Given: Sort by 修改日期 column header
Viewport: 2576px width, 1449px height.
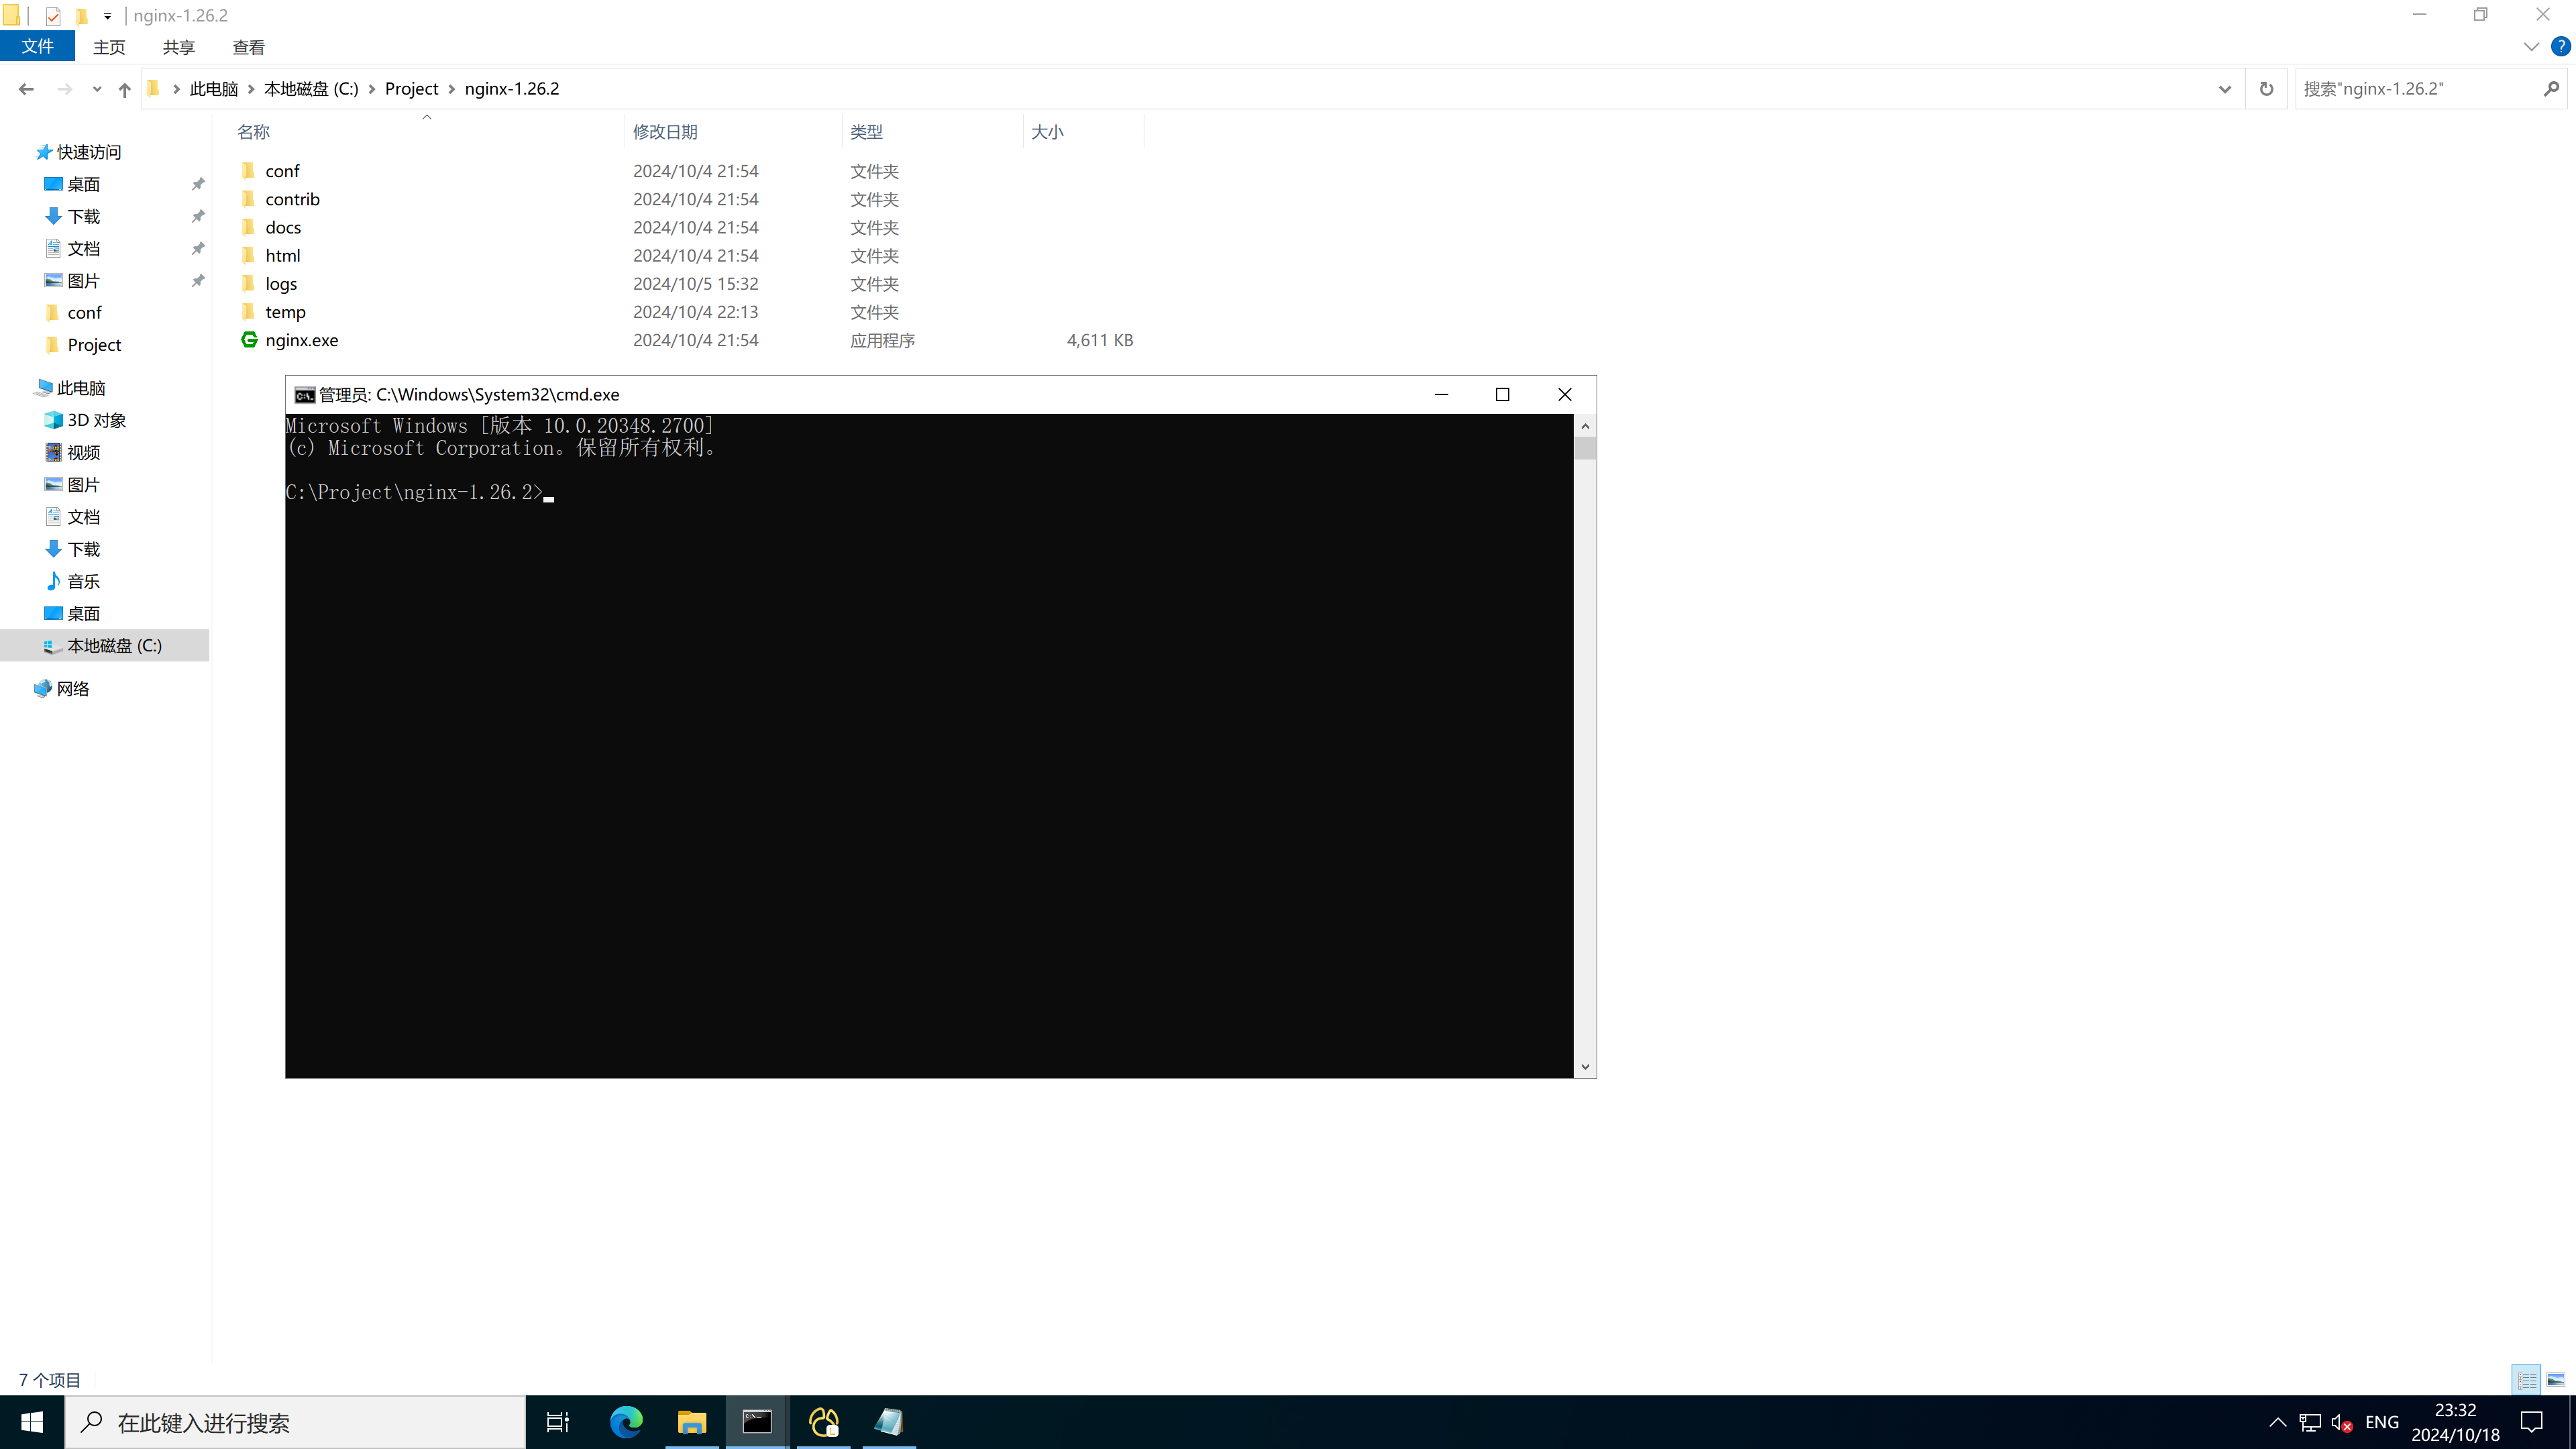Looking at the screenshot, I should 665,132.
